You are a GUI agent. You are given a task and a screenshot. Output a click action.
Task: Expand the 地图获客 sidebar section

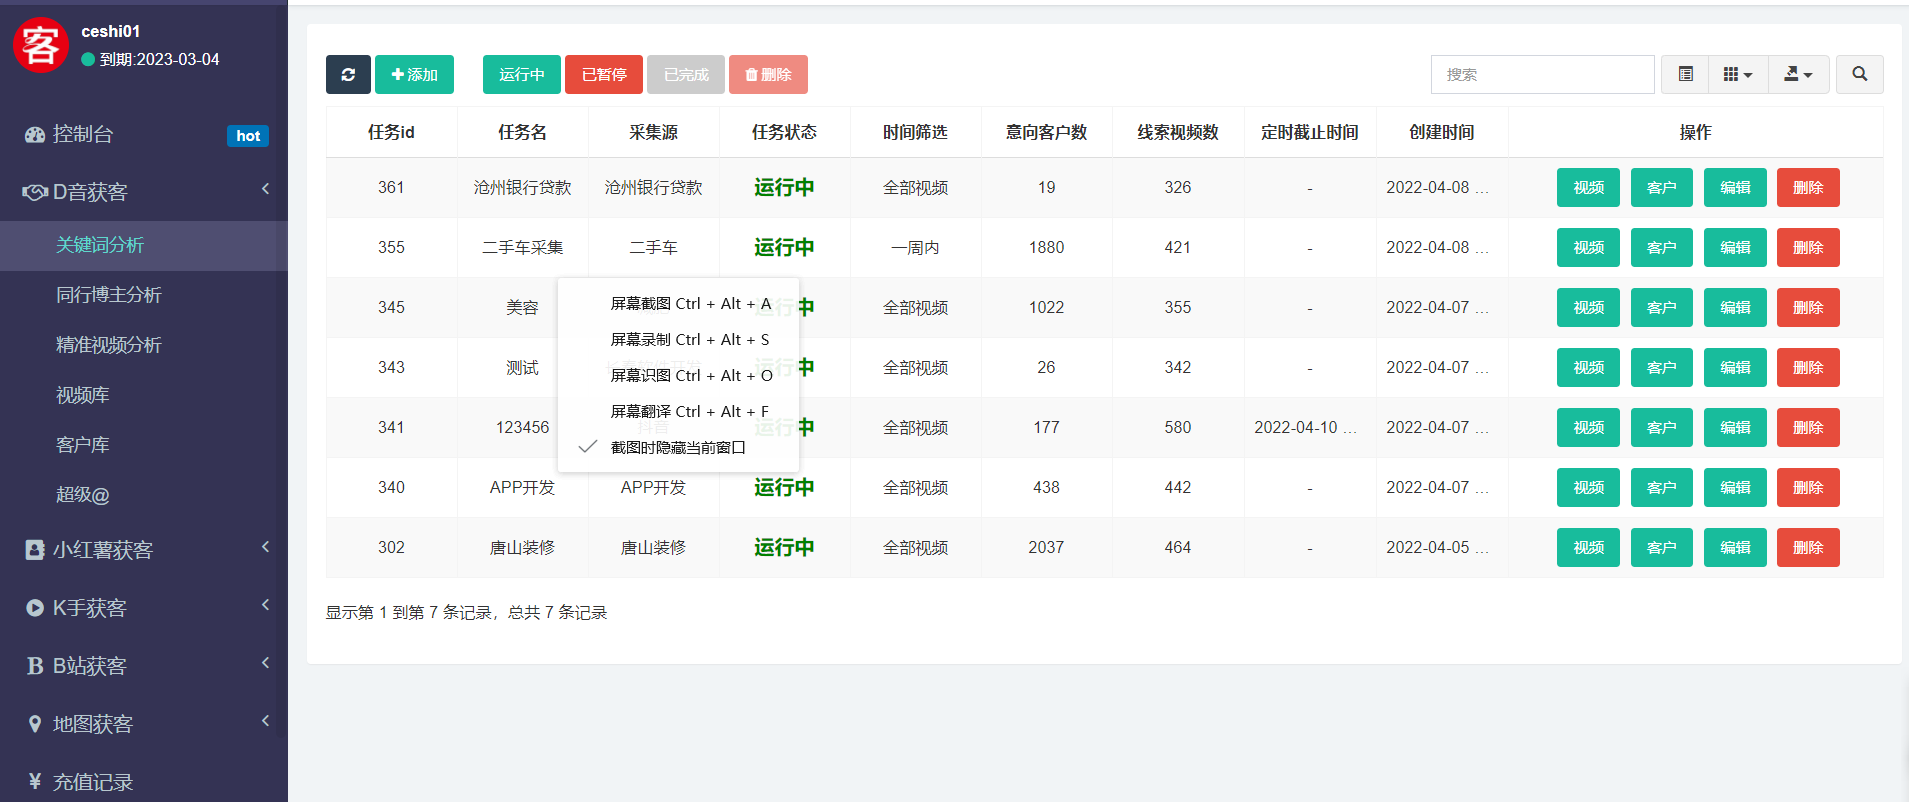click(144, 724)
